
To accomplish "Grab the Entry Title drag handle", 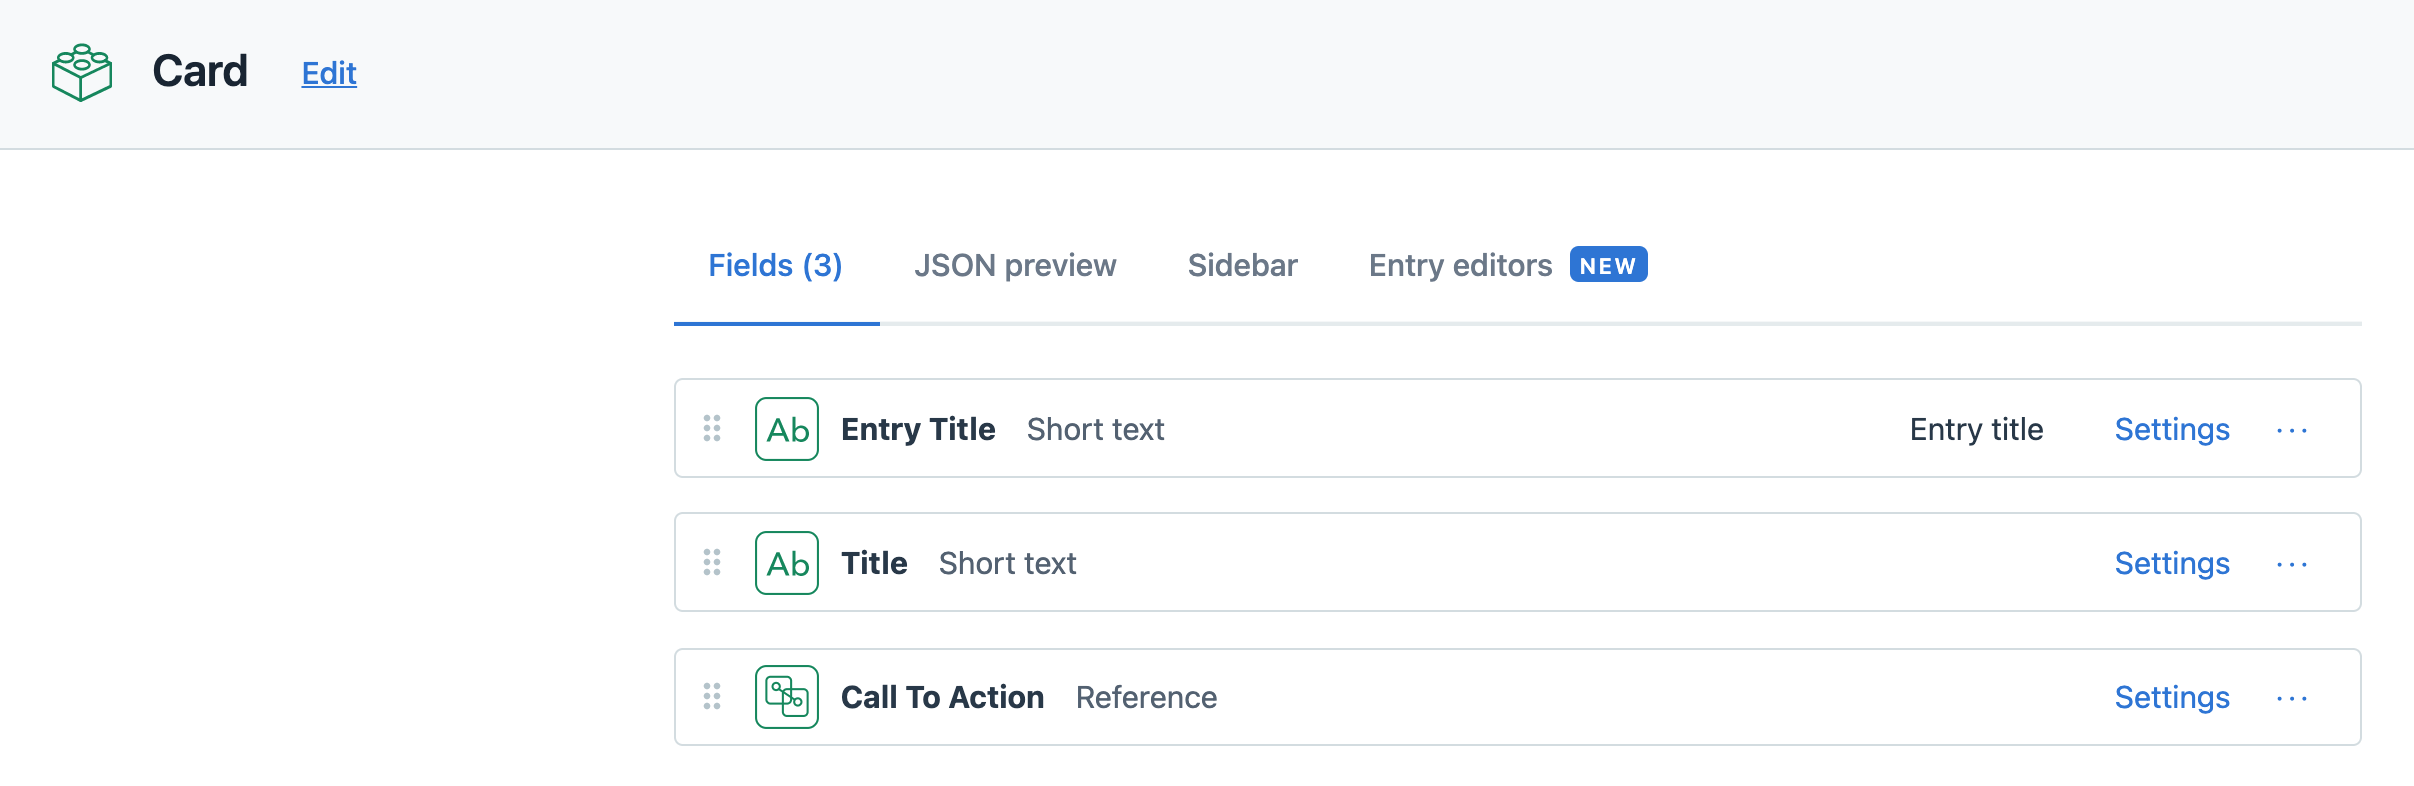I will click(x=712, y=429).
